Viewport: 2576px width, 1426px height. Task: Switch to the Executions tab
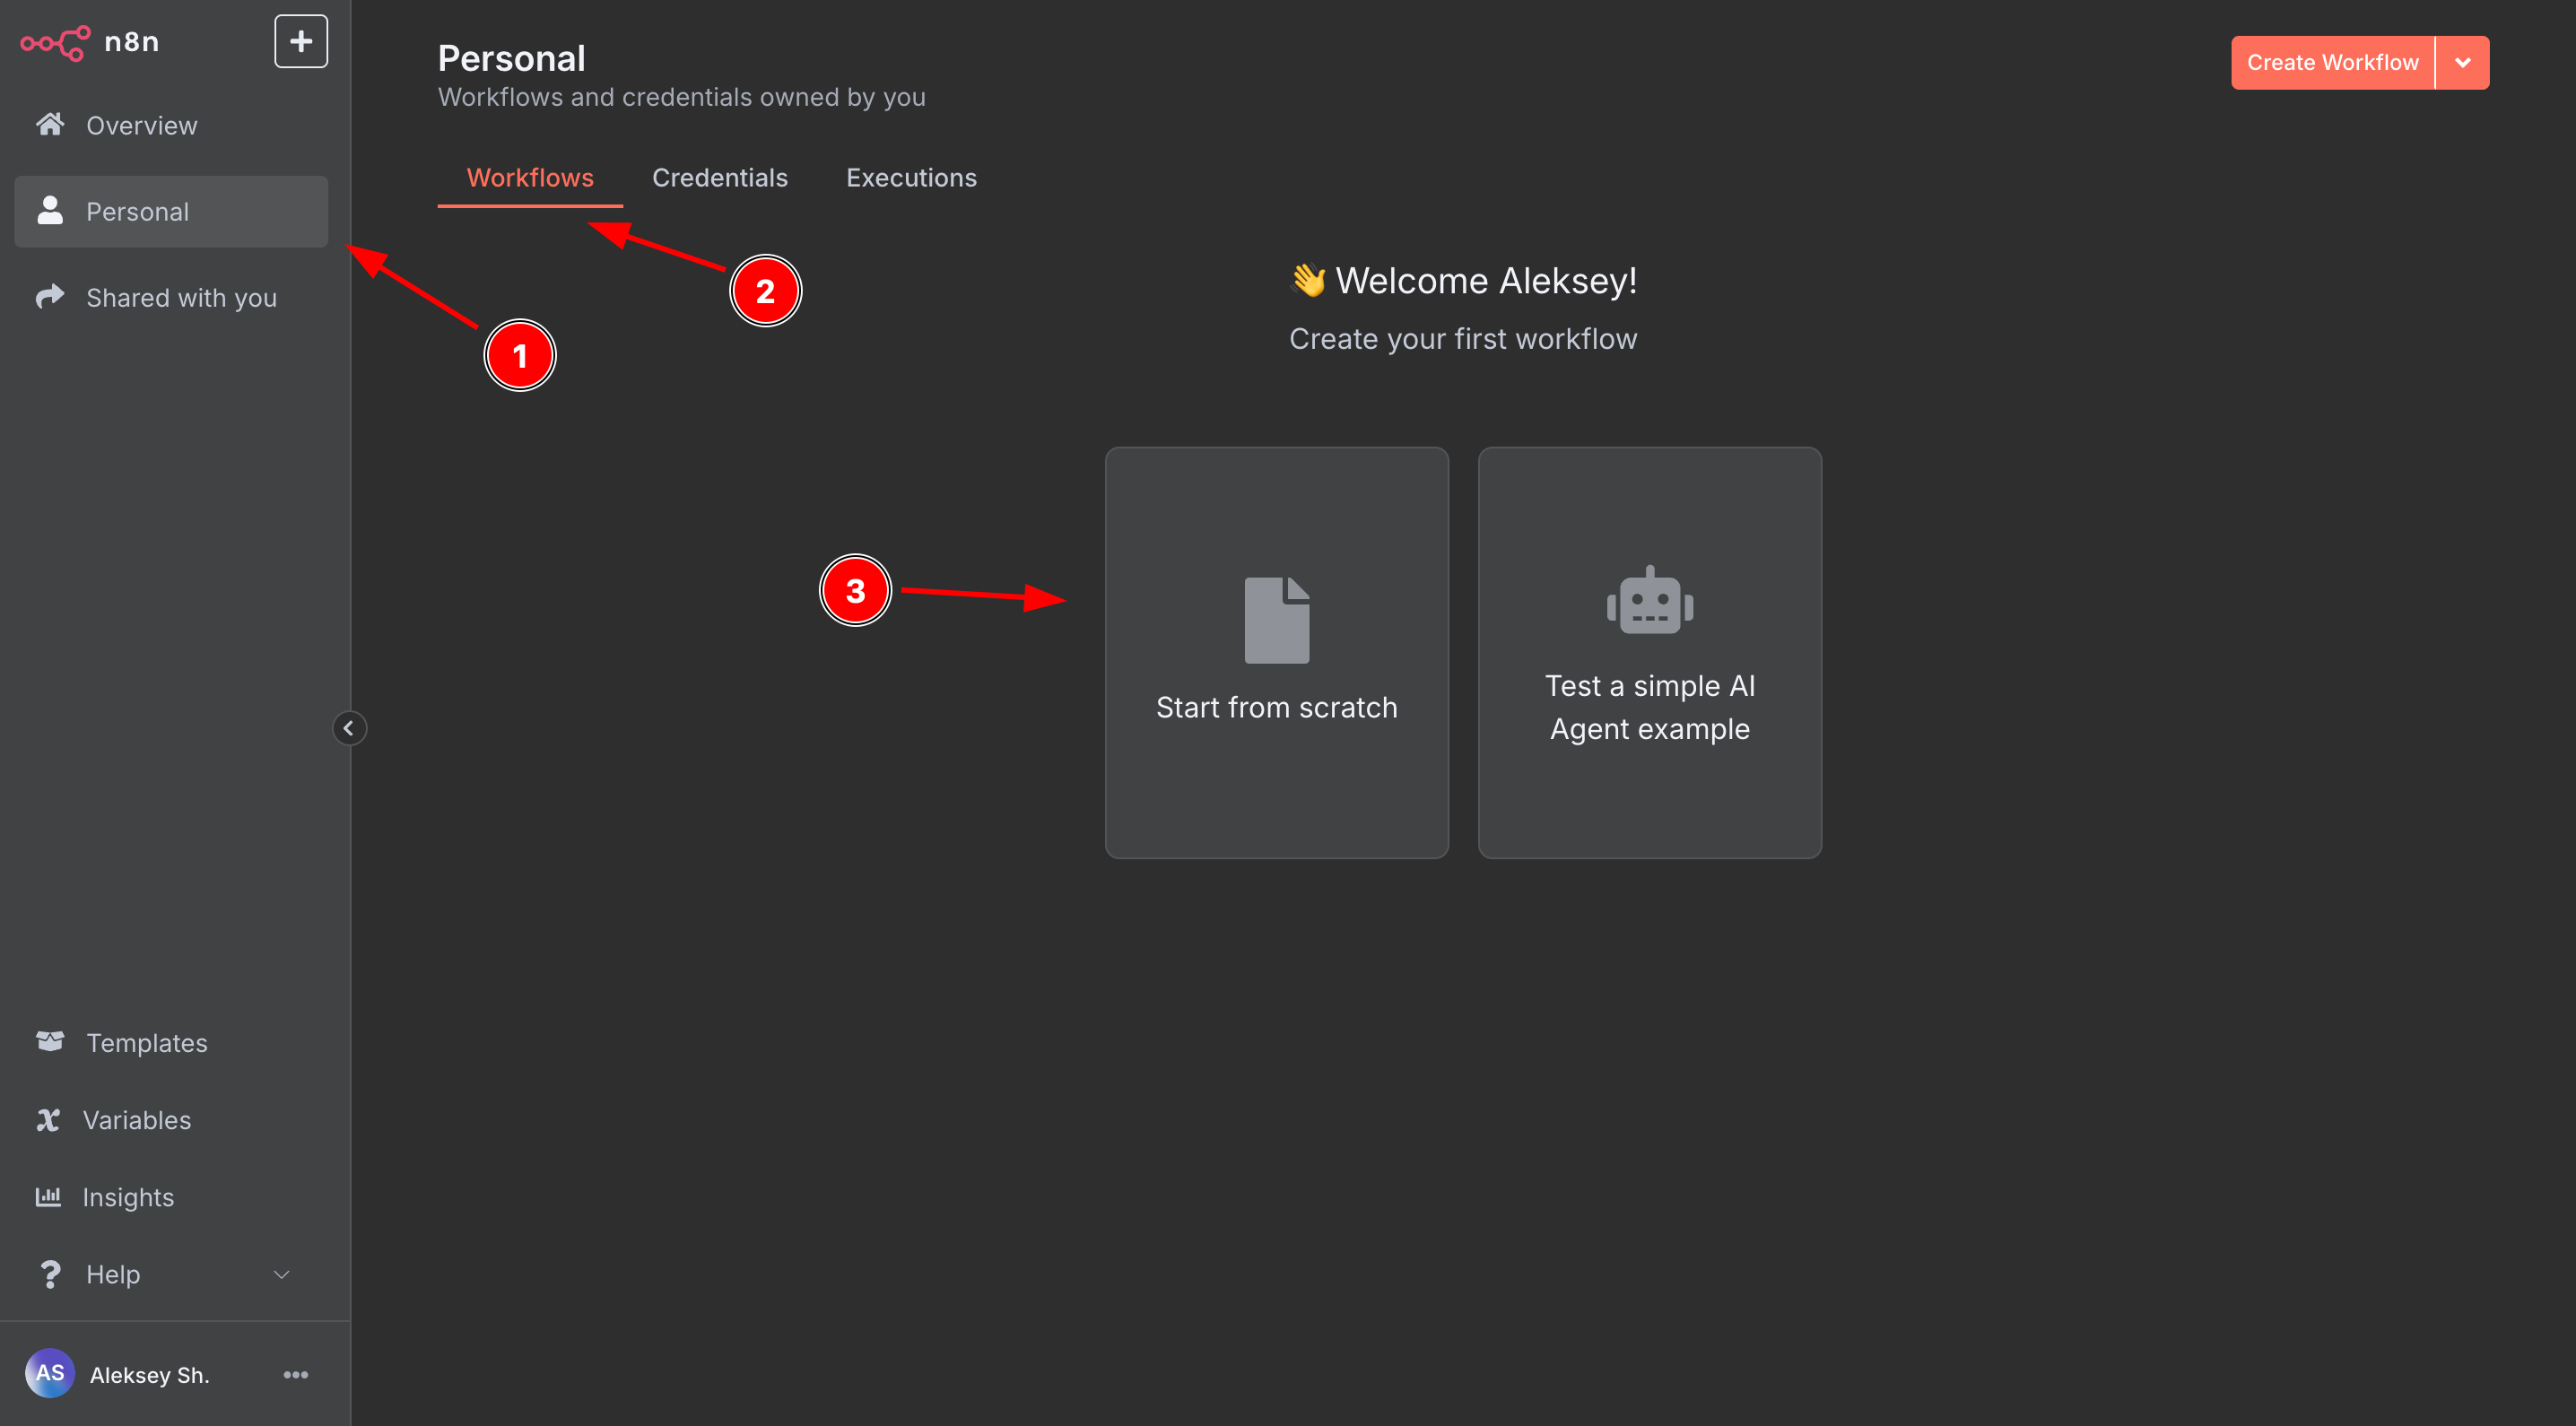(911, 177)
